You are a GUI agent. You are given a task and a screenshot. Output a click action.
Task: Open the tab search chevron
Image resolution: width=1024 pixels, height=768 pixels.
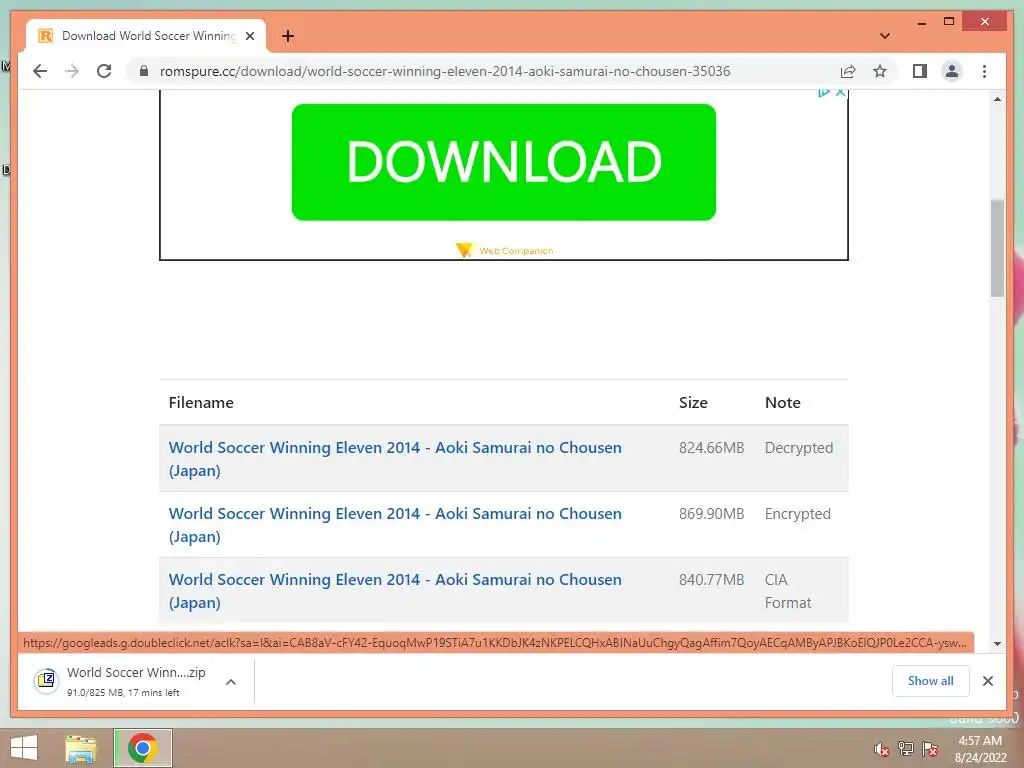click(x=885, y=36)
